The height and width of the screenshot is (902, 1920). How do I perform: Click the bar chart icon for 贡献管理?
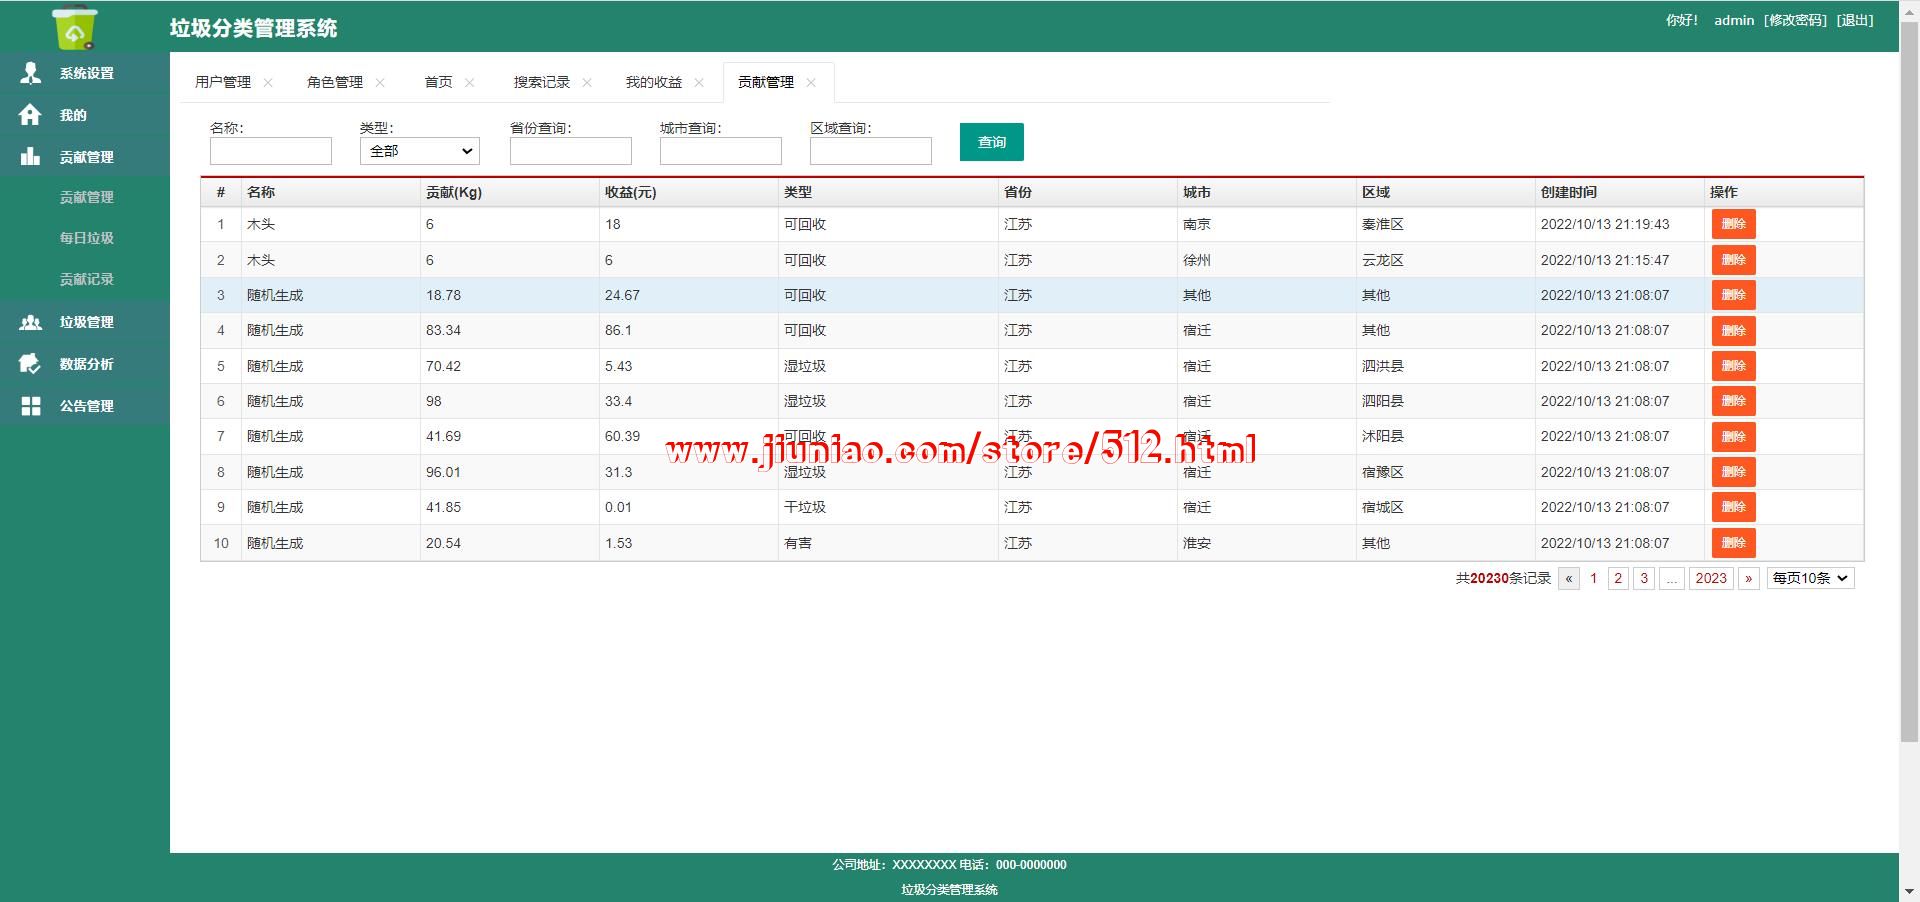(31, 157)
